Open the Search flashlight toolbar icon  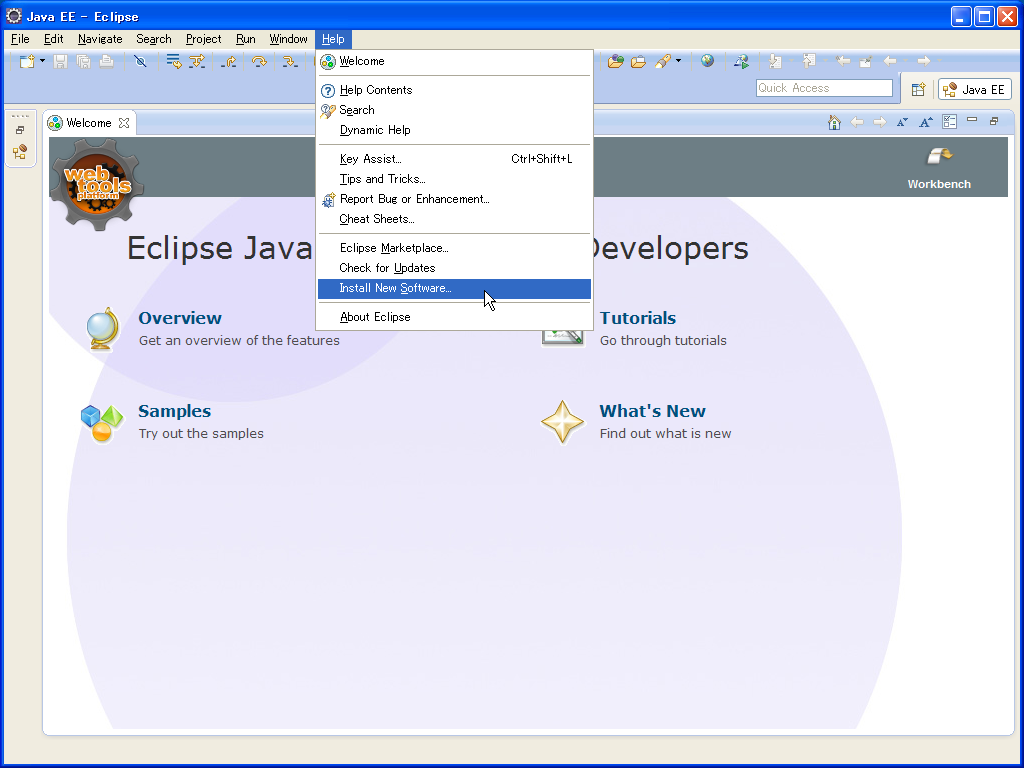tap(665, 61)
